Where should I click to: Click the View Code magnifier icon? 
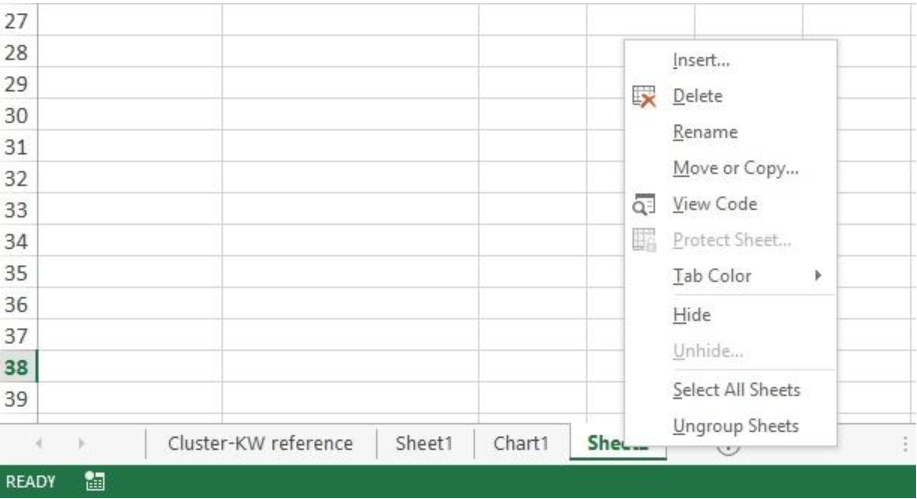click(x=644, y=204)
